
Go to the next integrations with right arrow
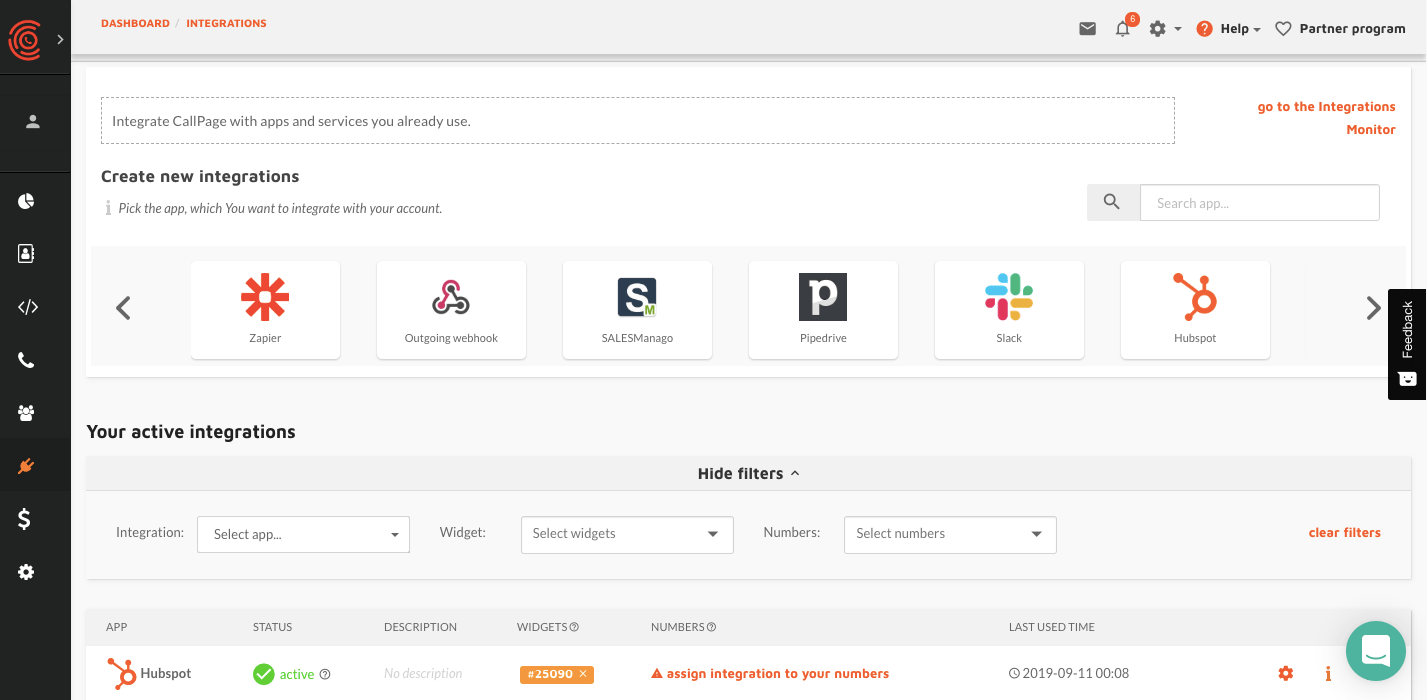(1374, 308)
